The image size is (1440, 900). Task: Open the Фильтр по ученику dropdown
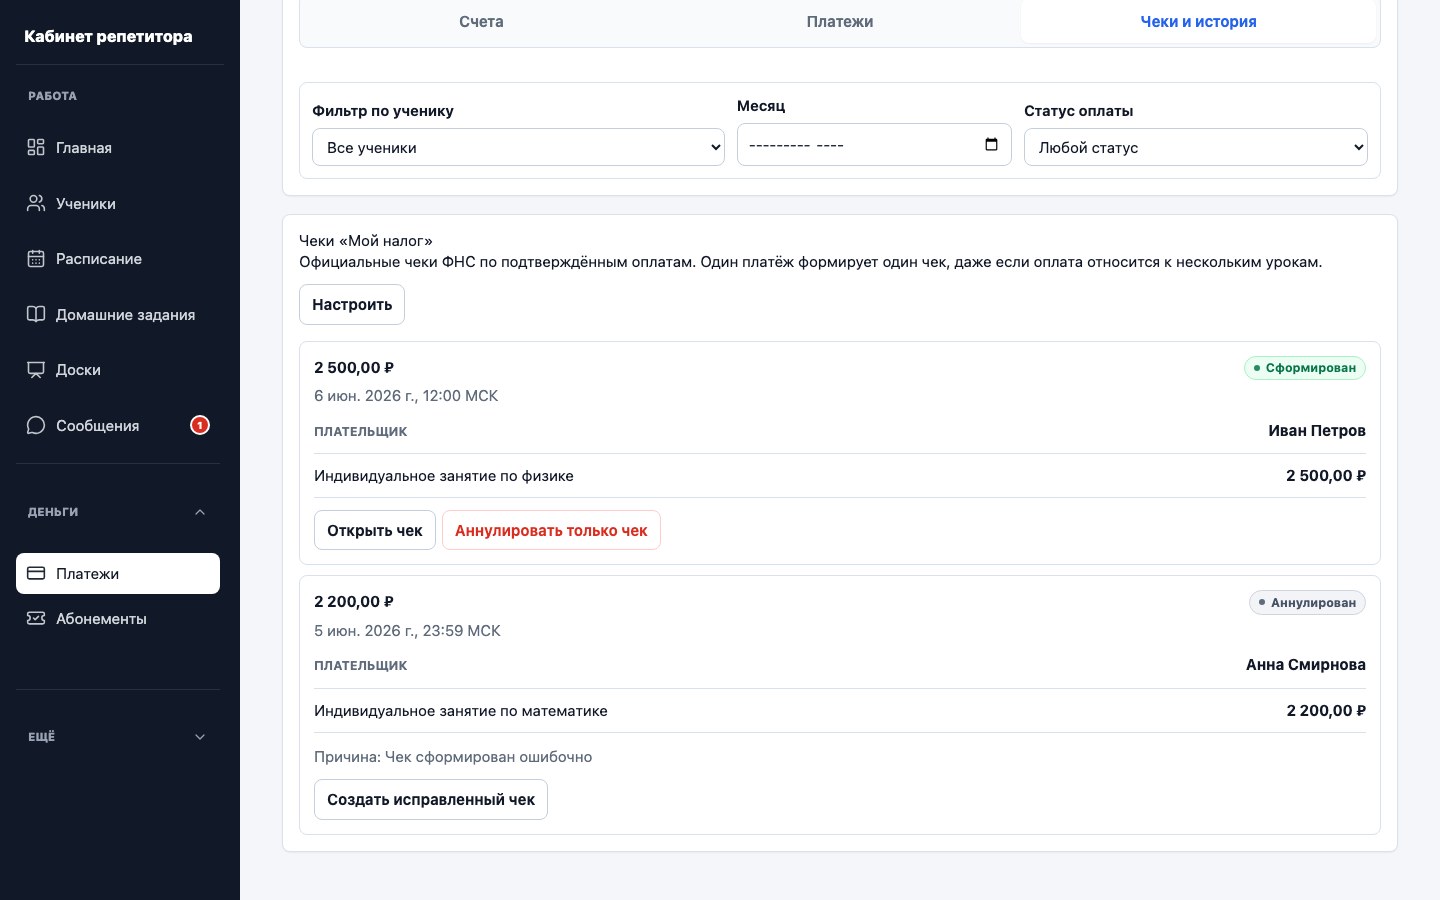[x=518, y=147]
